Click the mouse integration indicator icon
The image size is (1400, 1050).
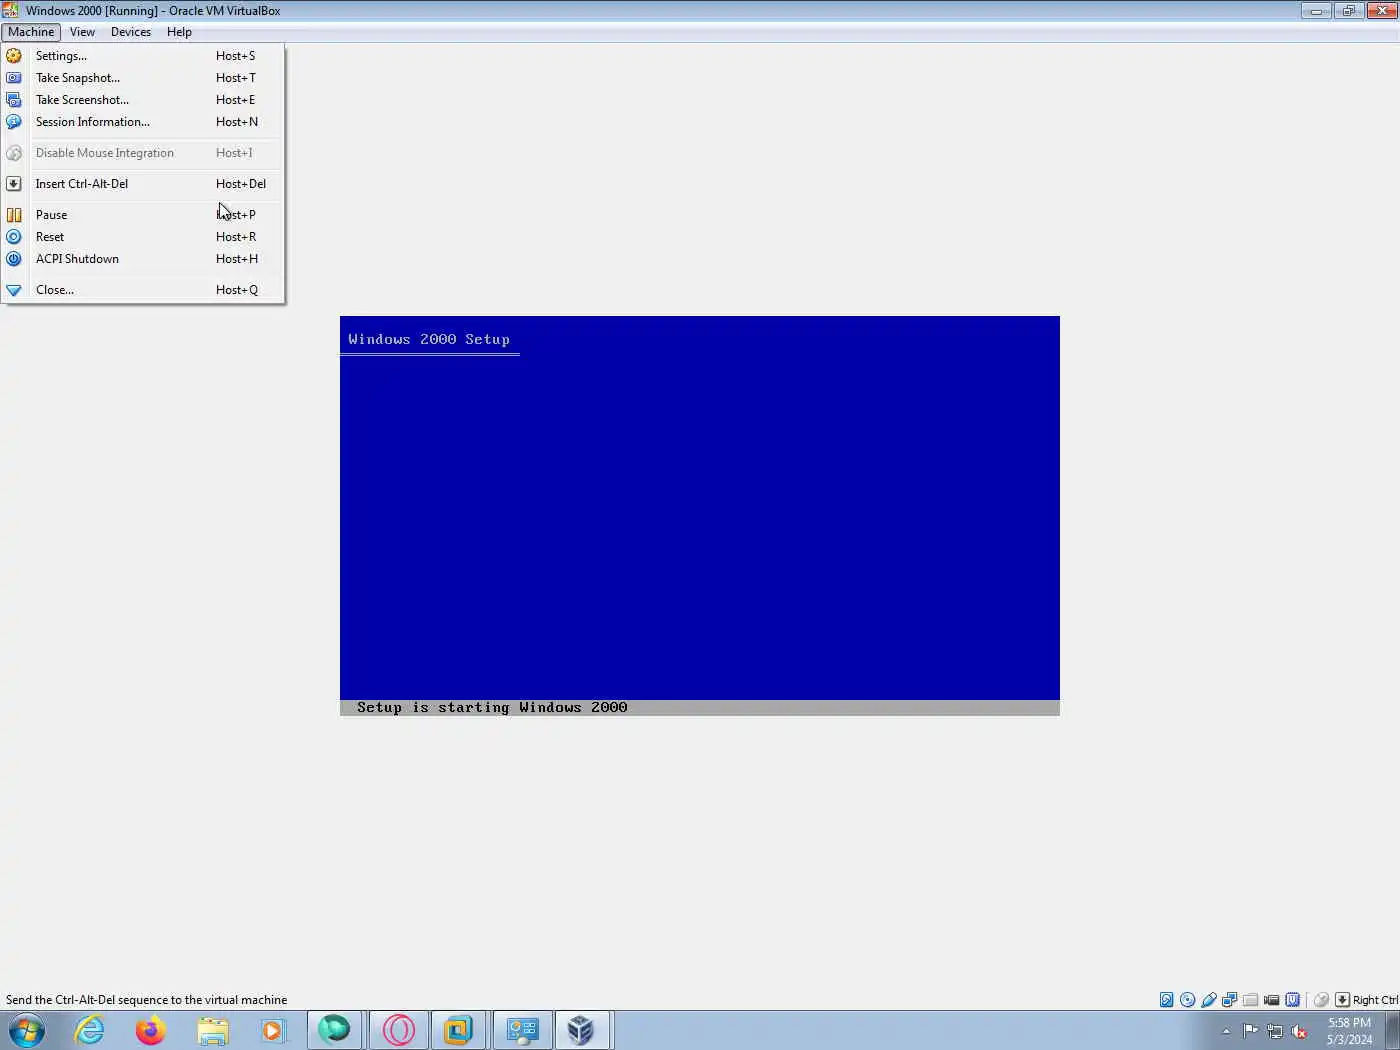click(1321, 1000)
